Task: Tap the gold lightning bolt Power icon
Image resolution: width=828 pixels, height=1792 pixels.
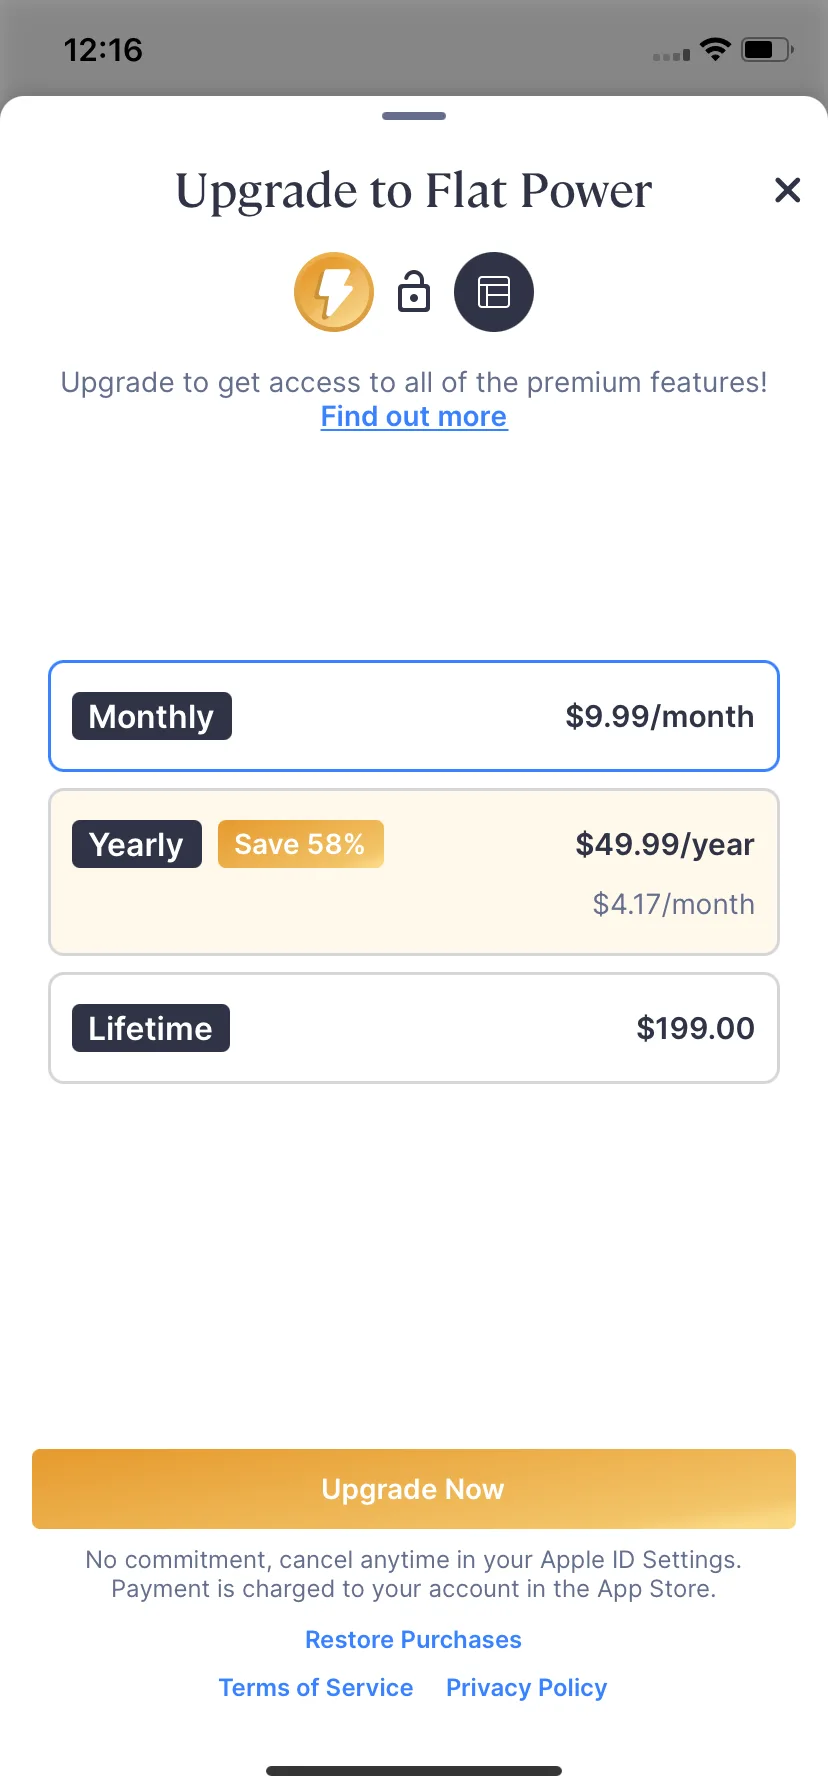Action: 334,292
